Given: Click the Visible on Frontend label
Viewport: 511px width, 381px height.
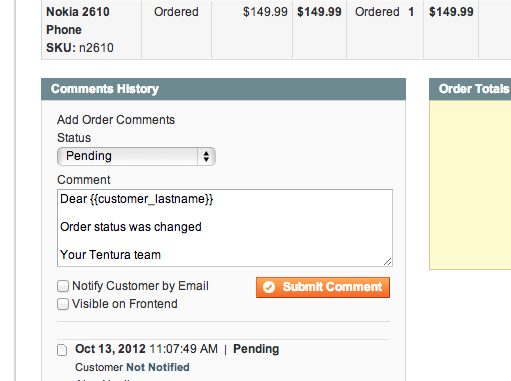Looking at the screenshot, I should tap(125, 304).
